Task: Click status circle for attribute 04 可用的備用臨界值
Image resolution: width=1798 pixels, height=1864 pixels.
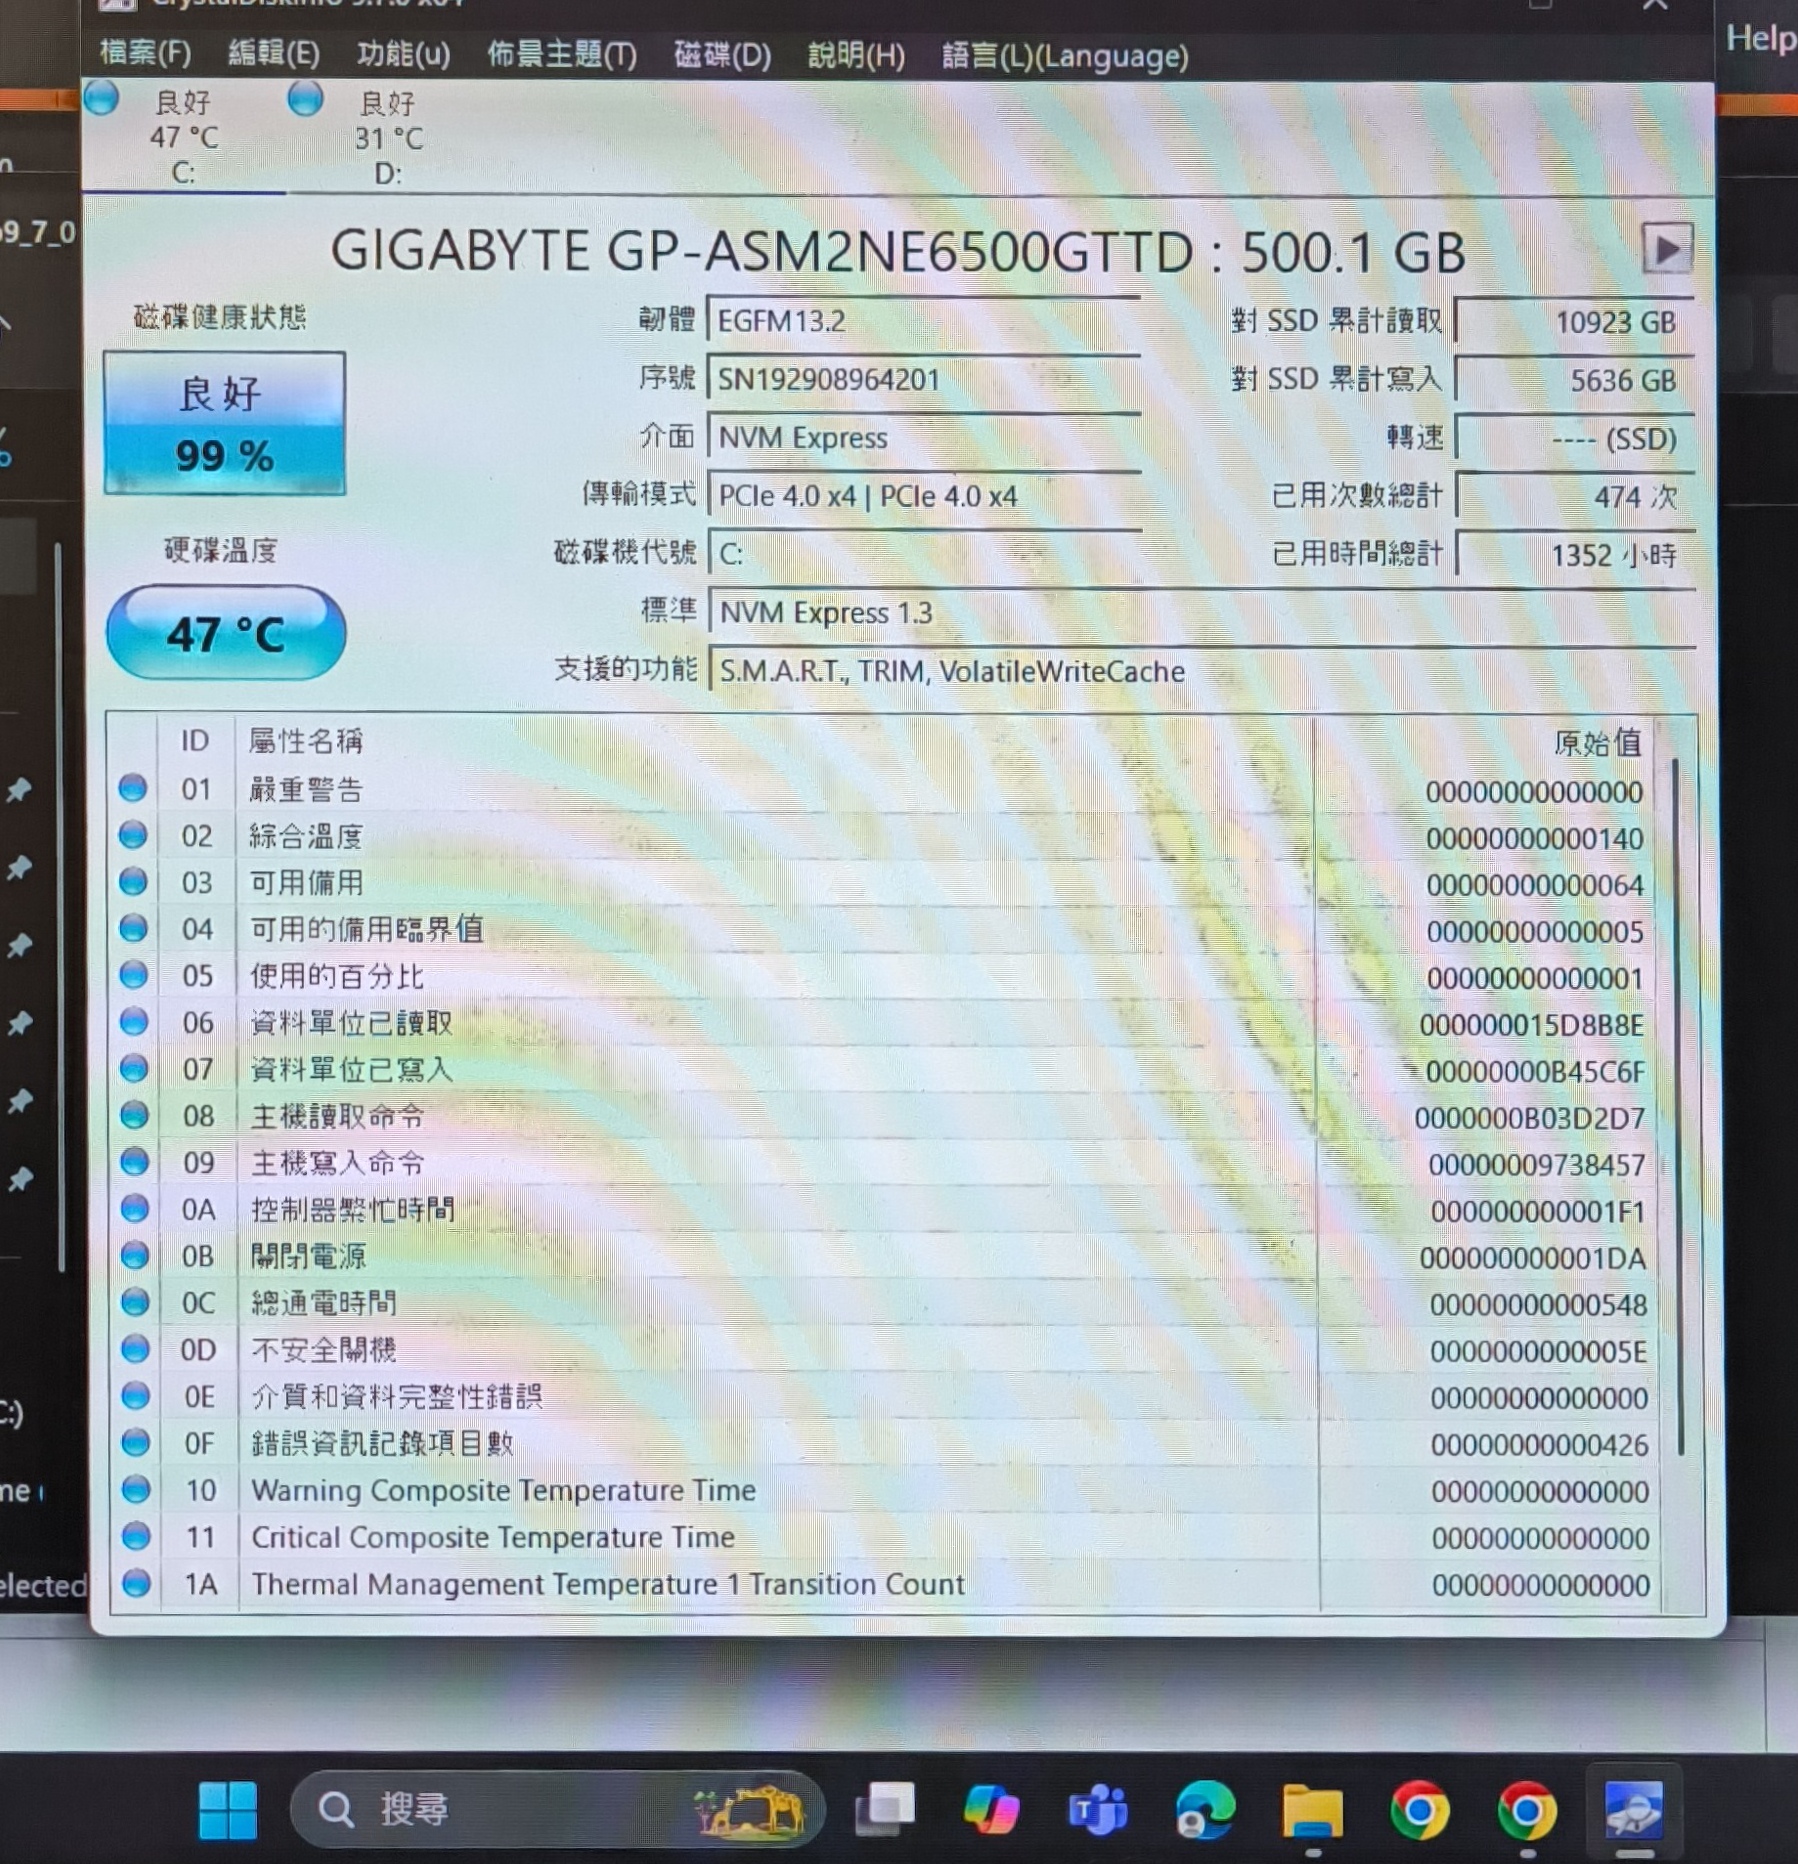Action: tap(133, 928)
